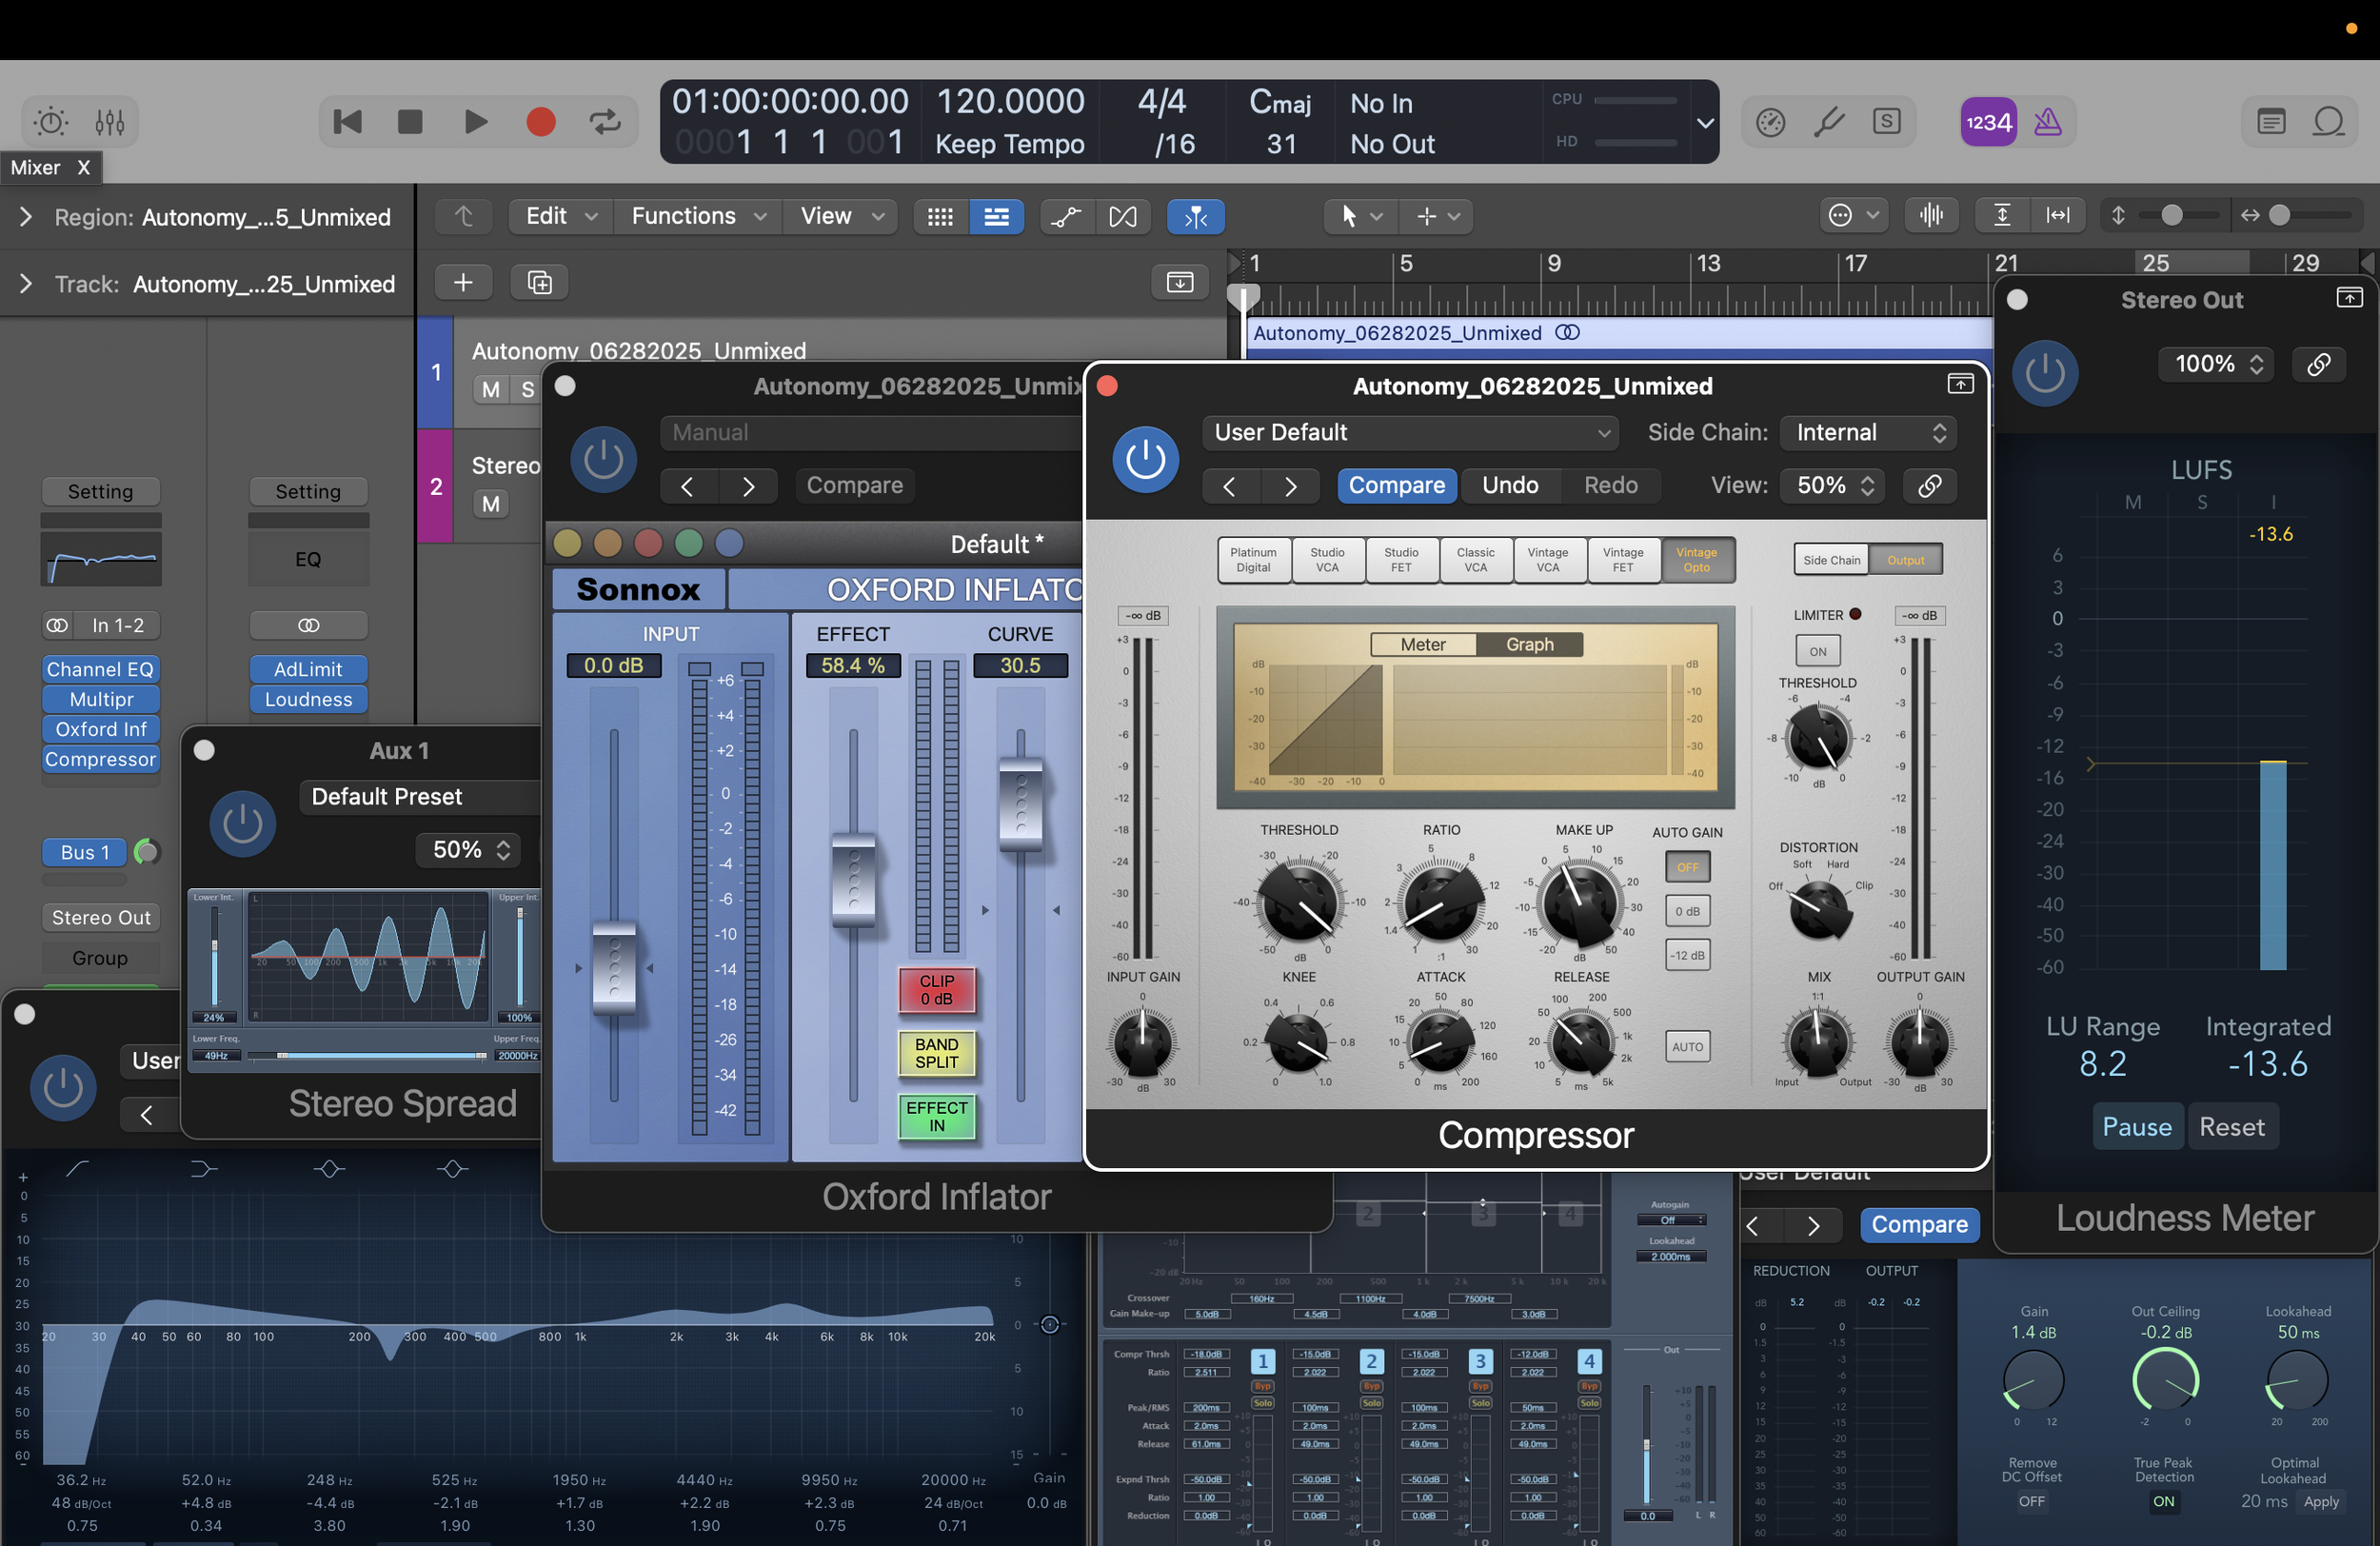Solo the Autonomy_06282025_Unmixed track

[527, 389]
